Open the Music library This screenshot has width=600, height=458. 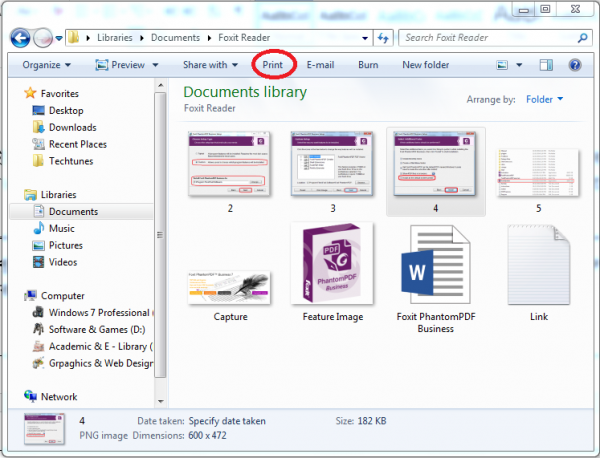(x=54, y=228)
